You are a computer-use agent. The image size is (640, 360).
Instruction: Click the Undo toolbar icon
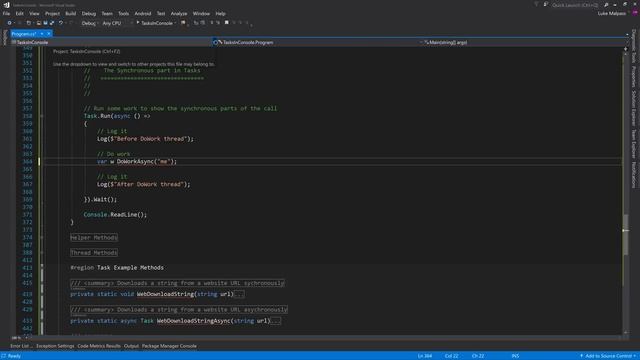click(61, 23)
